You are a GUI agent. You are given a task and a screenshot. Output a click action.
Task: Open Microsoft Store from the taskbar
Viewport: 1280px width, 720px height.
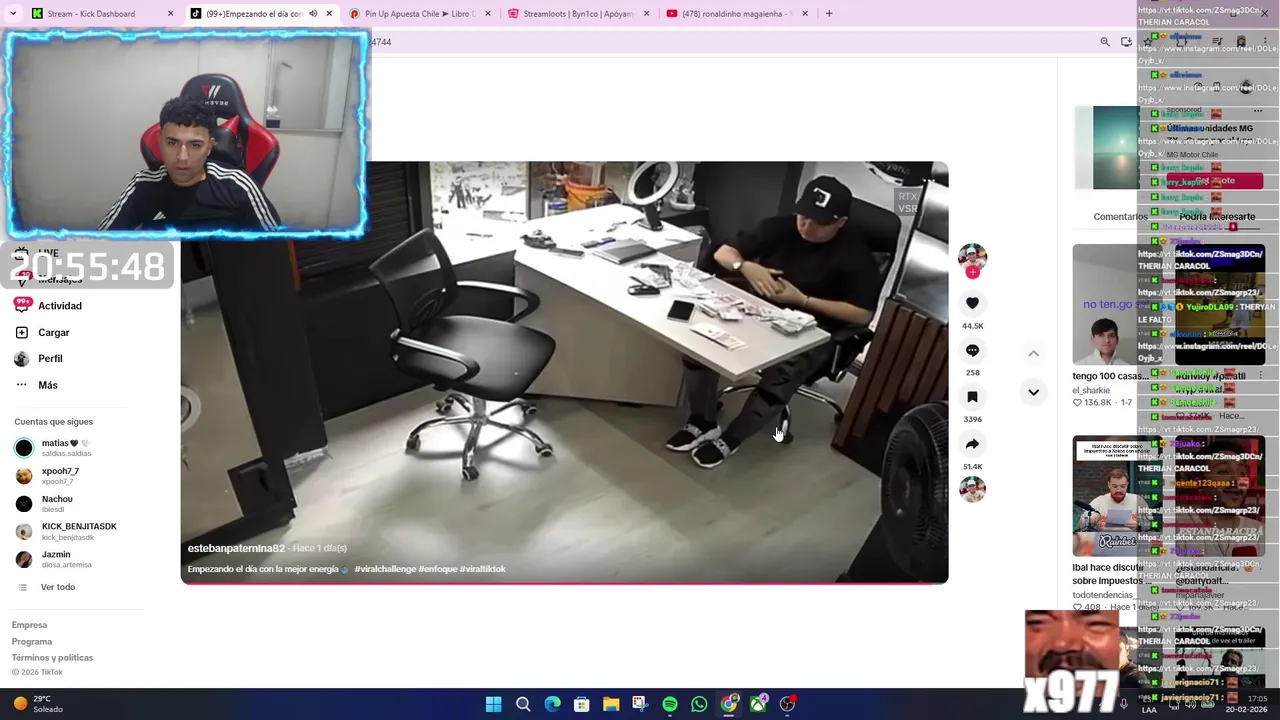[581, 704]
